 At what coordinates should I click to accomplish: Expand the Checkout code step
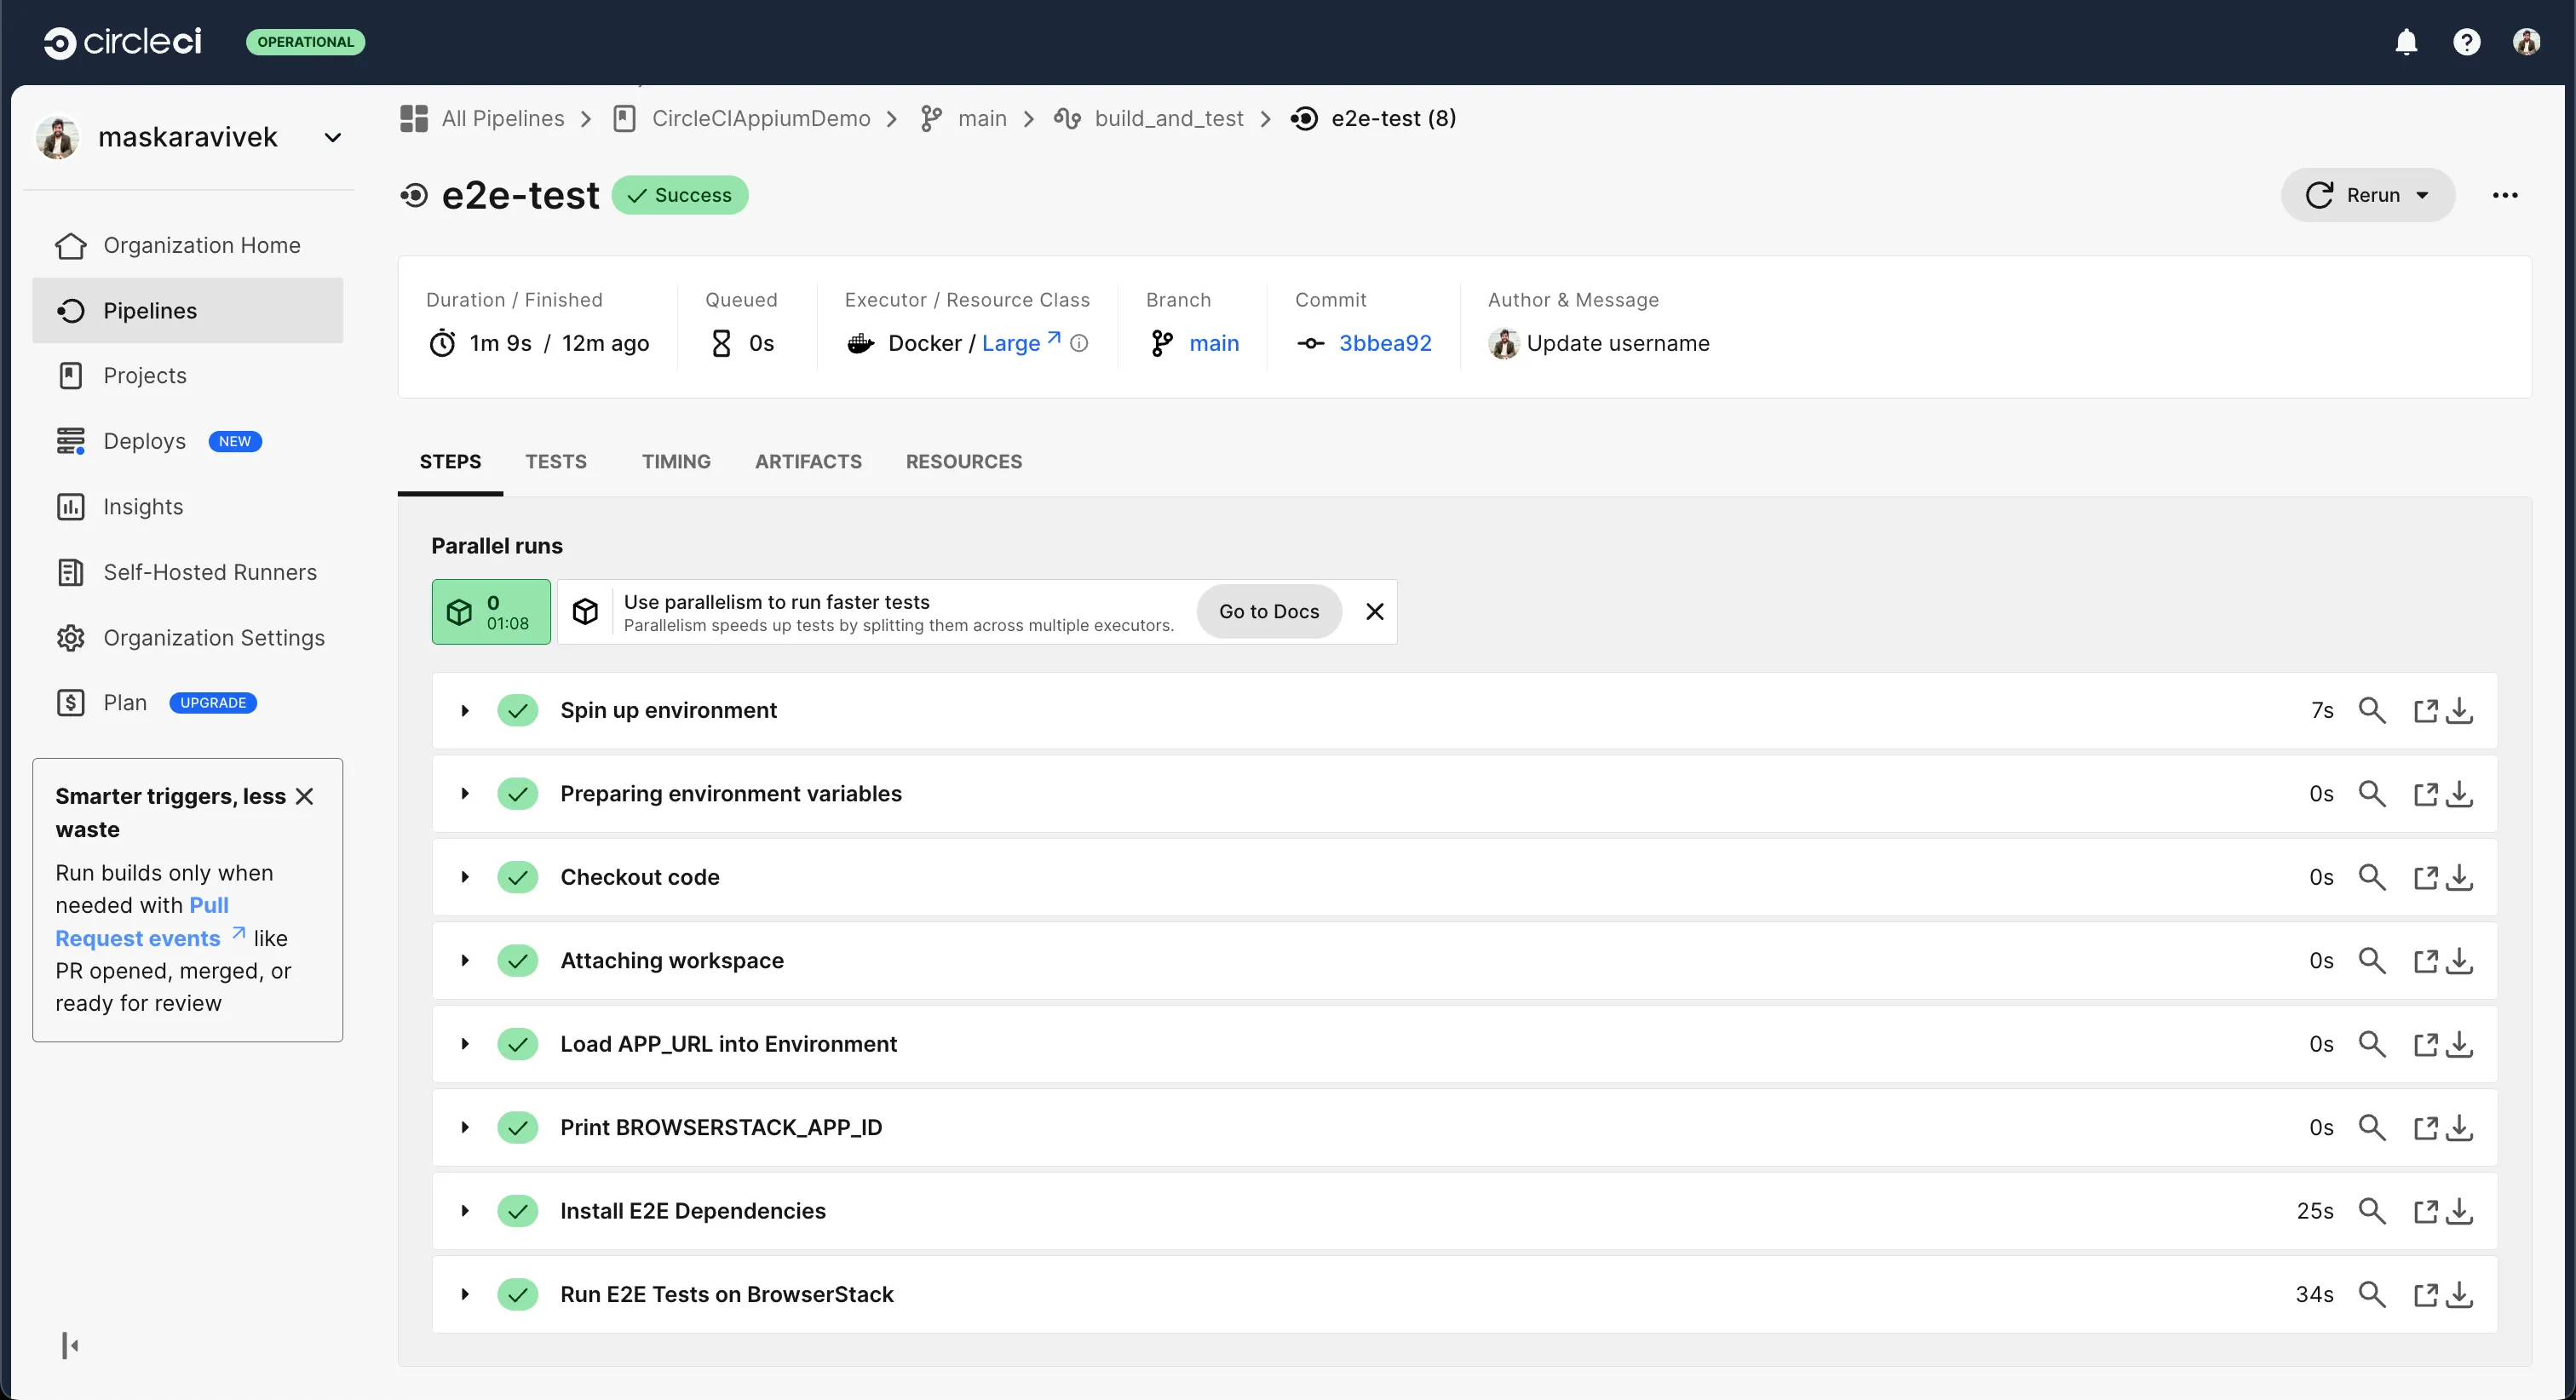(465, 877)
